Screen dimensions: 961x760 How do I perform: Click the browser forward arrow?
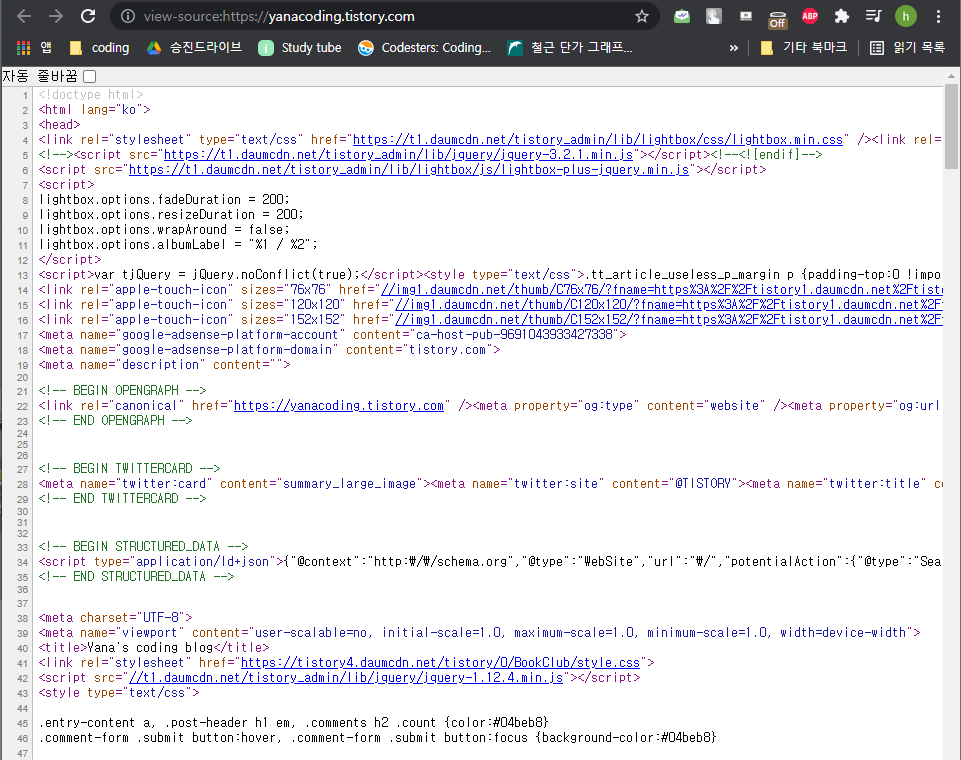(x=56, y=17)
